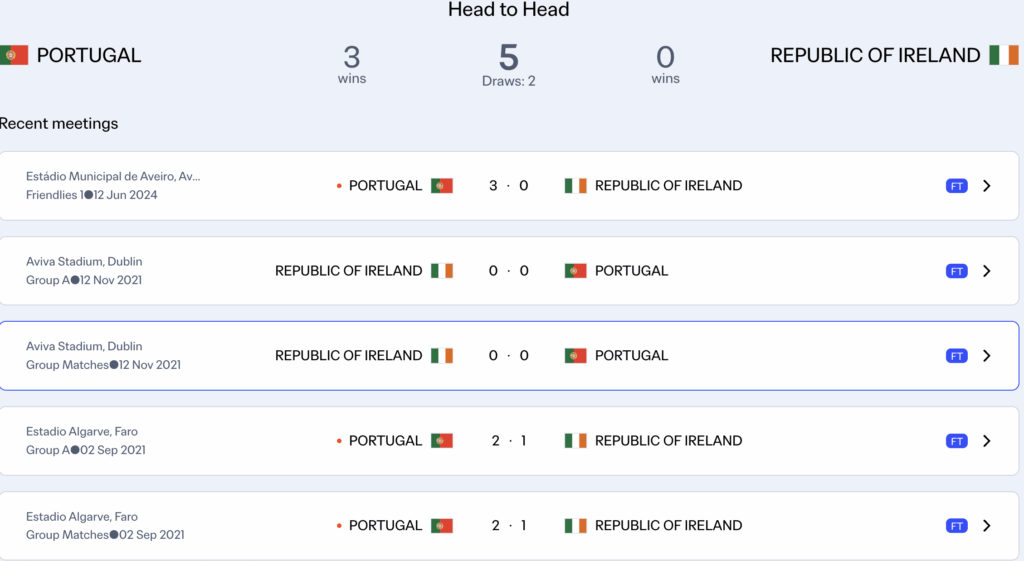Expand Group Matches 02 Sep 2021 match row
Screen dimensions: 1024x561
tap(987, 526)
